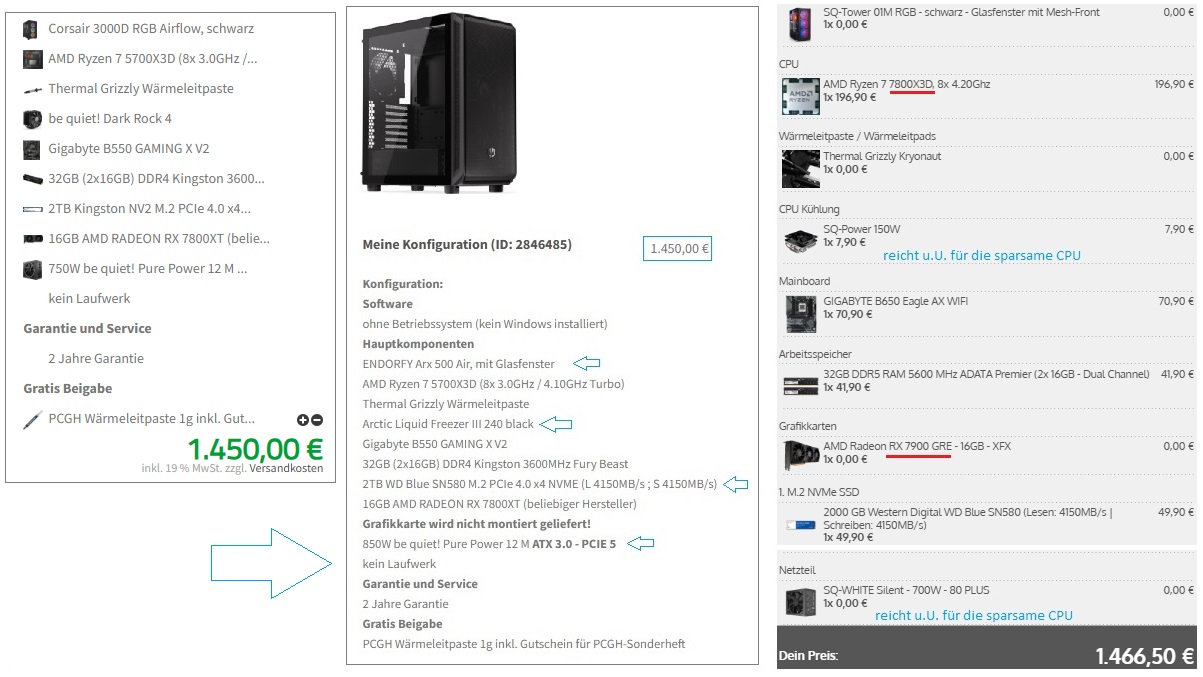Select the Radeon RX 7900 GRE XFX thumbnail
The width and height of the screenshot is (1203, 677).
pyautogui.click(x=800, y=457)
